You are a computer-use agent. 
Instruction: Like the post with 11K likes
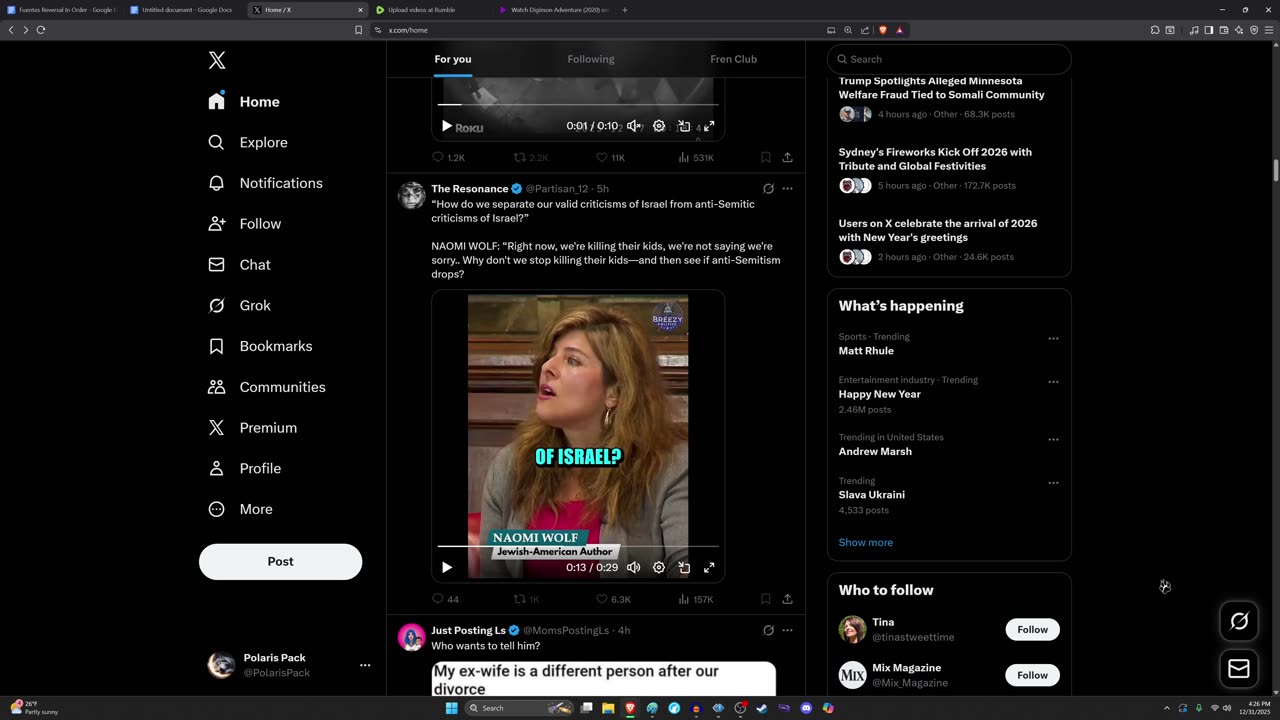[610, 157]
